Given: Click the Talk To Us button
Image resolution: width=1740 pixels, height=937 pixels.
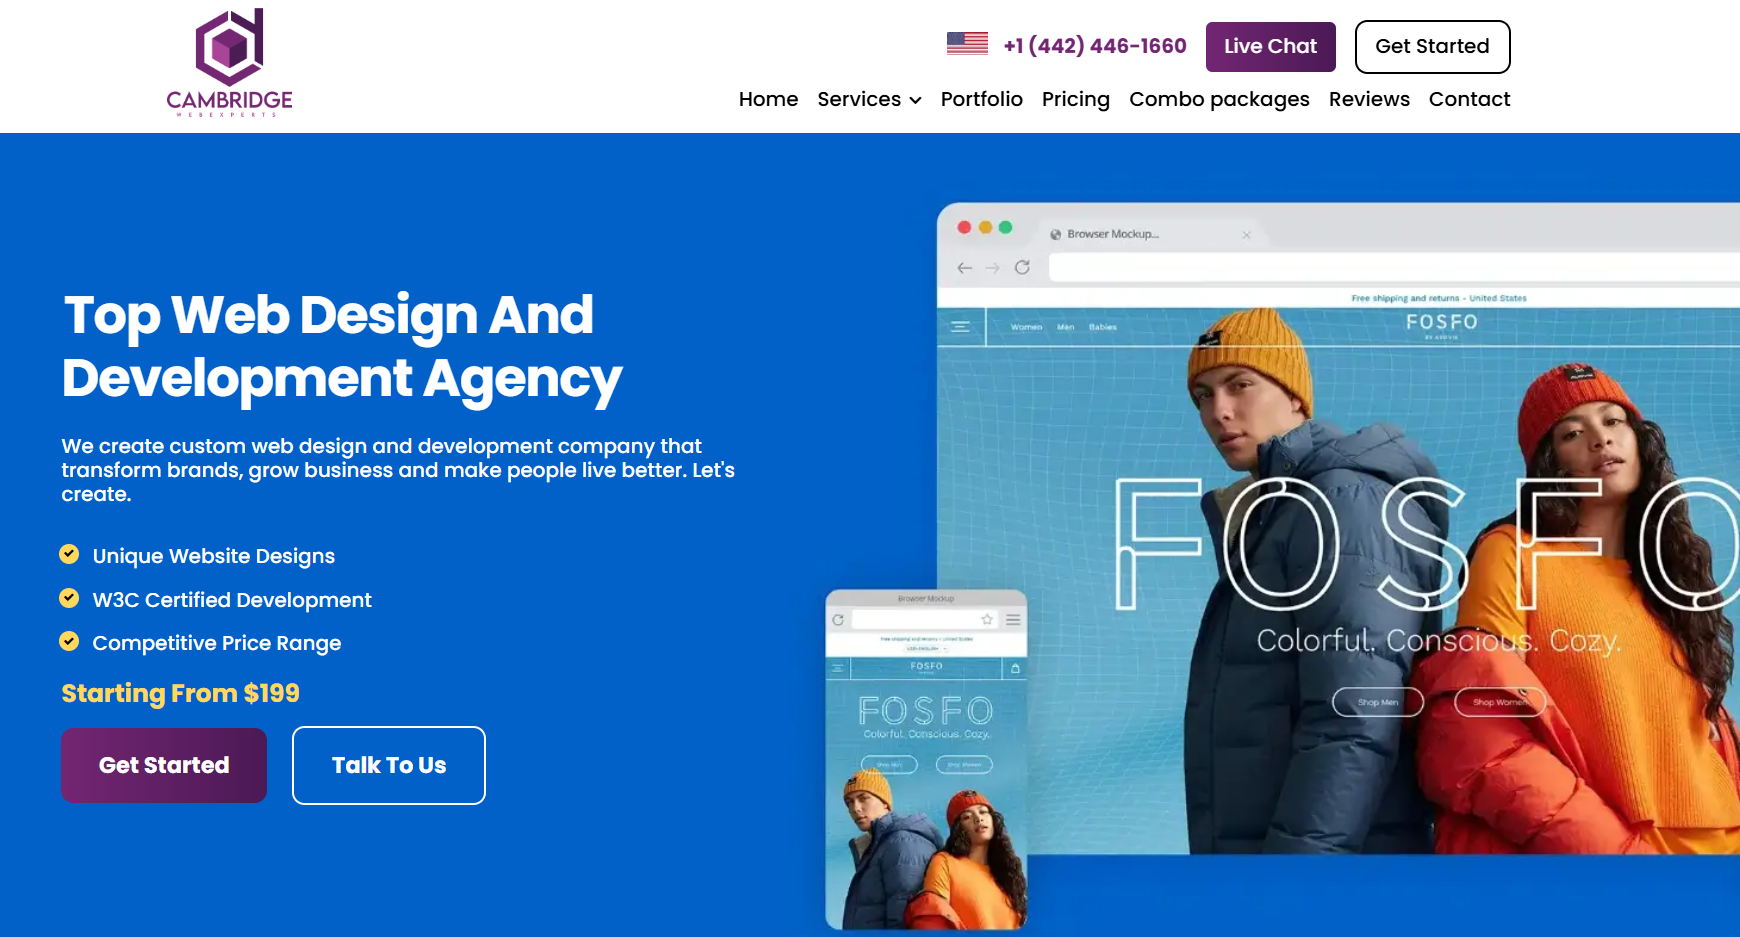Looking at the screenshot, I should 389,765.
